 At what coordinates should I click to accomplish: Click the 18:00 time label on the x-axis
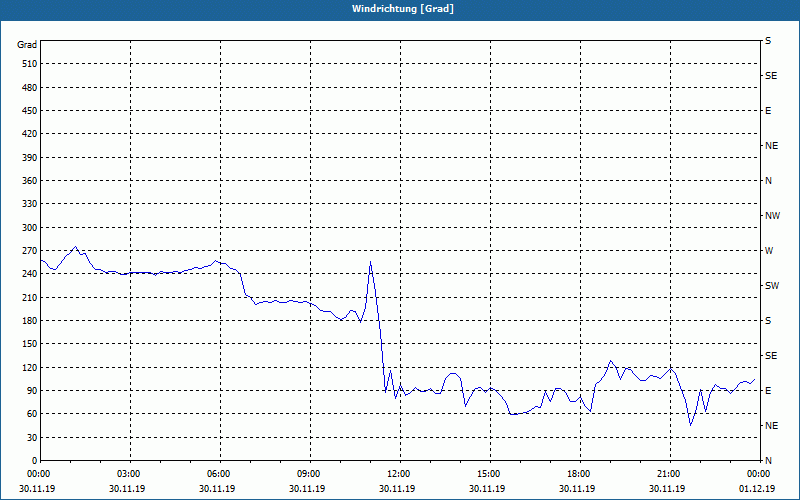(578, 473)
